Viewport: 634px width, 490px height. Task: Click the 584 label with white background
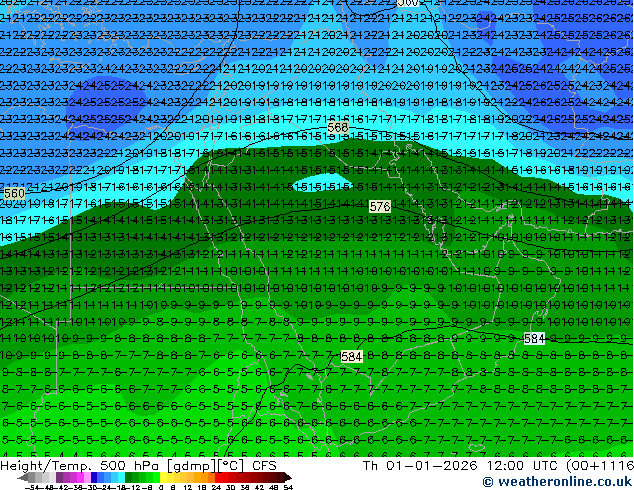click(x=534, y=338)
